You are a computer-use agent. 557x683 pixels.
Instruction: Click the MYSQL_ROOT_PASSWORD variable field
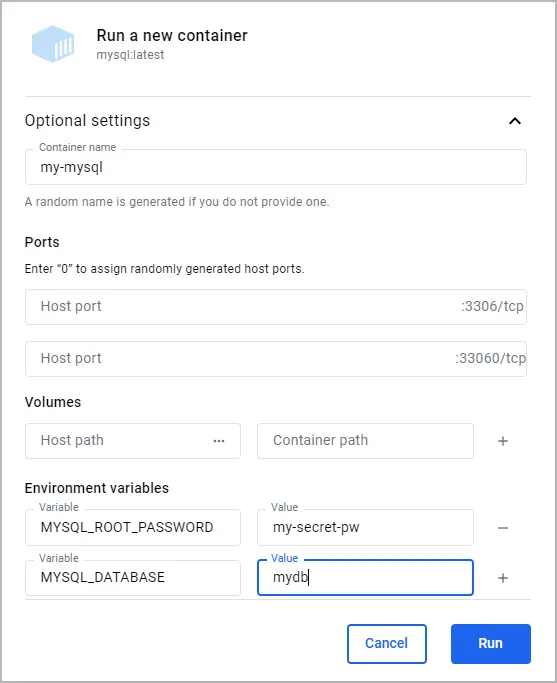pyautogui.click(x=133, y=527)
